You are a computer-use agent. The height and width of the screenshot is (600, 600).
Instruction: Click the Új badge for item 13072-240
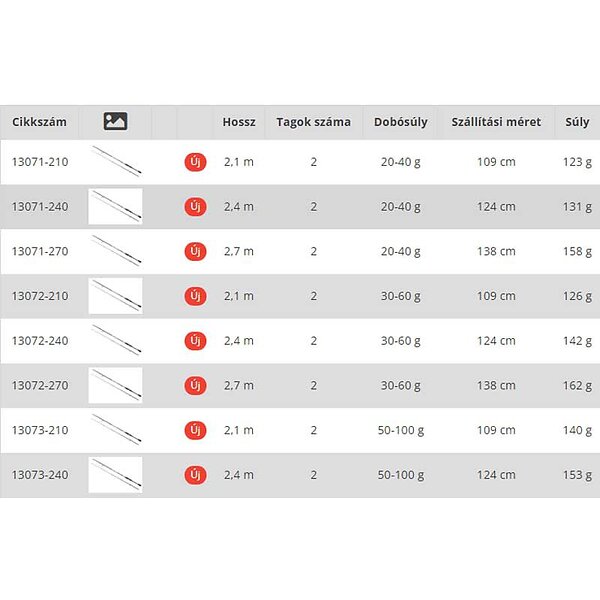point(194,341)
